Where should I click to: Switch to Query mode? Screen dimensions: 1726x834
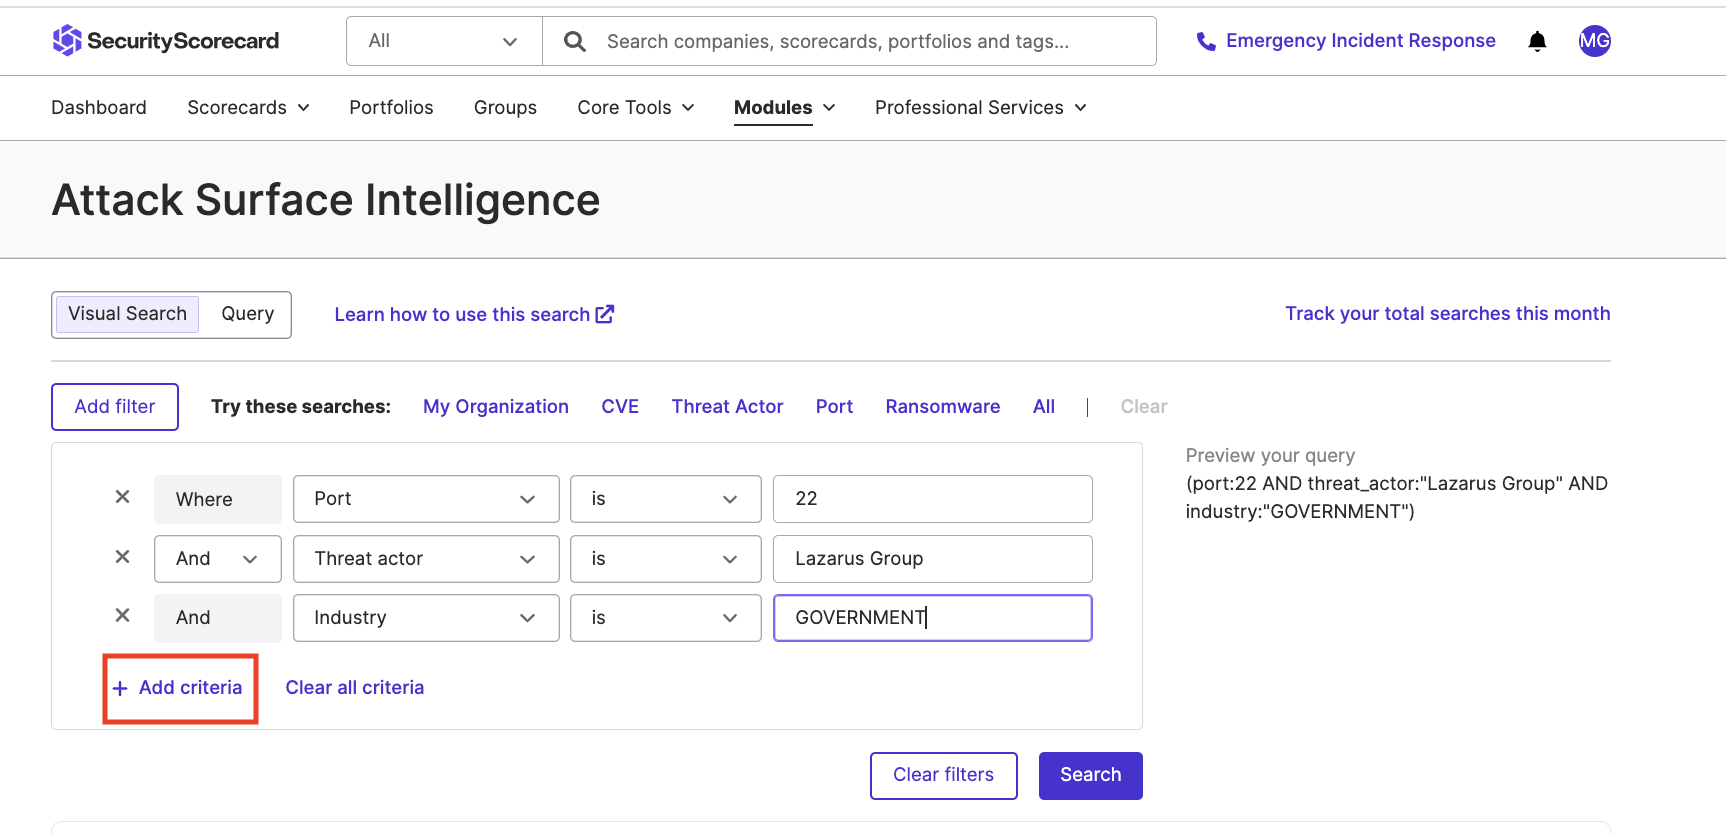coord(247,314)
